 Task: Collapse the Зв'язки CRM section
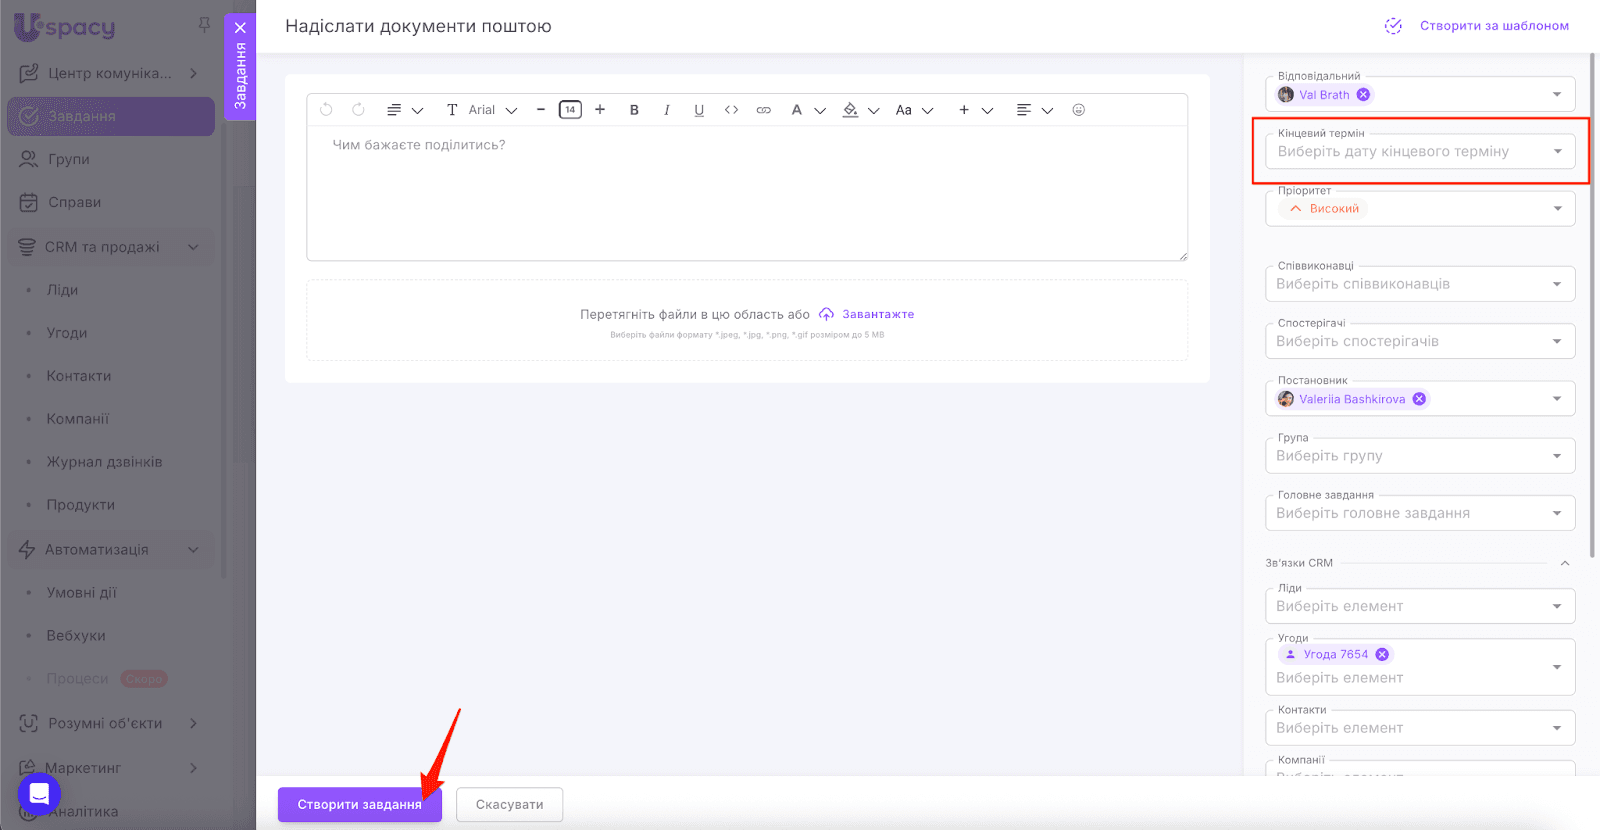pyautogui.click(x=1565, y=563)
